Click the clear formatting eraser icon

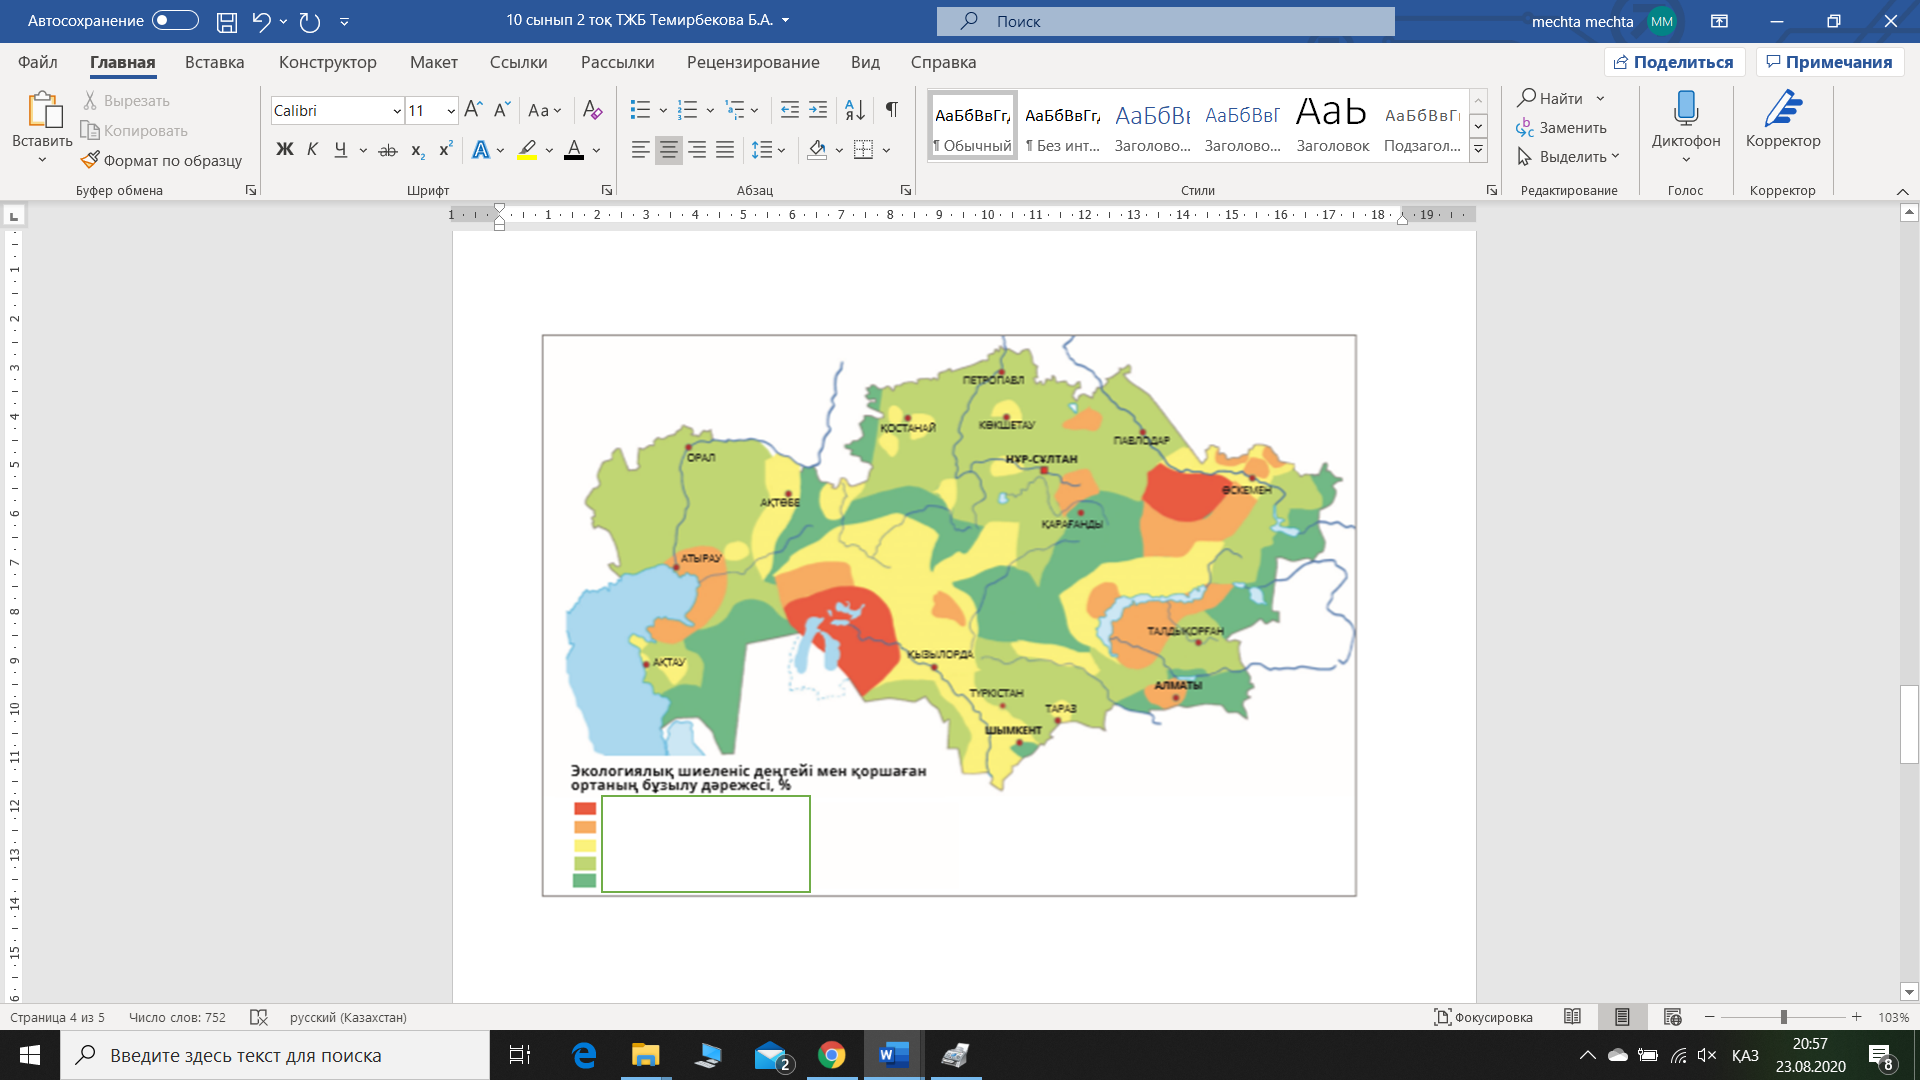point(592,110)
